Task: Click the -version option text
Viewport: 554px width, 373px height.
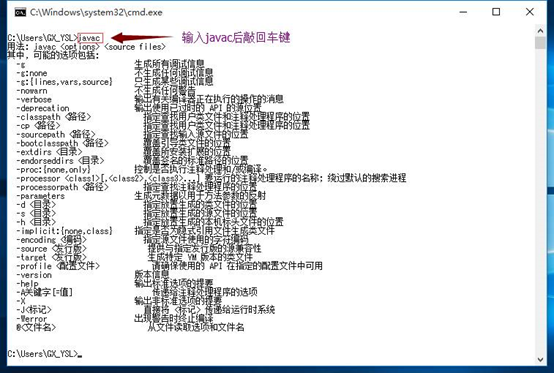Action: tap(34, 275)
